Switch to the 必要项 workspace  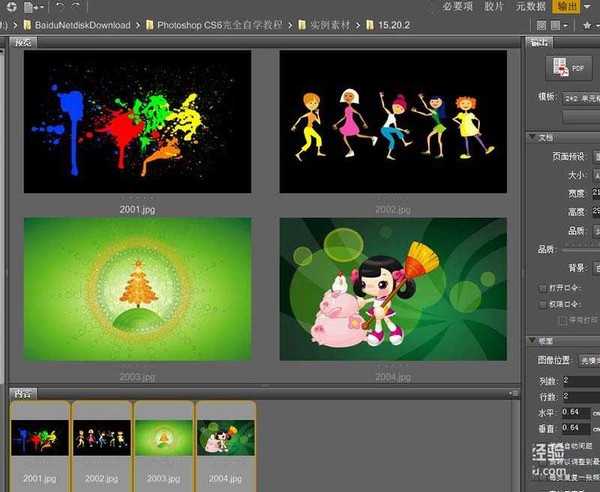point(455,6)
